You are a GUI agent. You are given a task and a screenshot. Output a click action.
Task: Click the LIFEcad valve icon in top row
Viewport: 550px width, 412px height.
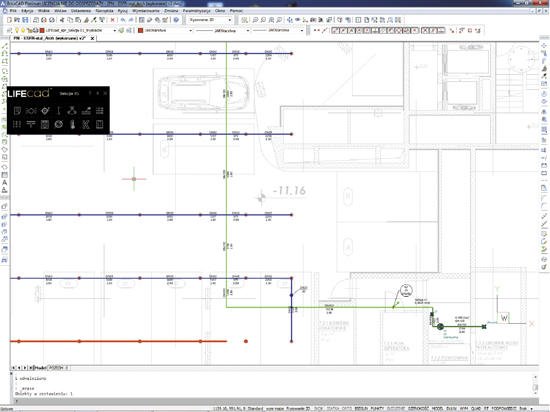[x=45, y=111]
